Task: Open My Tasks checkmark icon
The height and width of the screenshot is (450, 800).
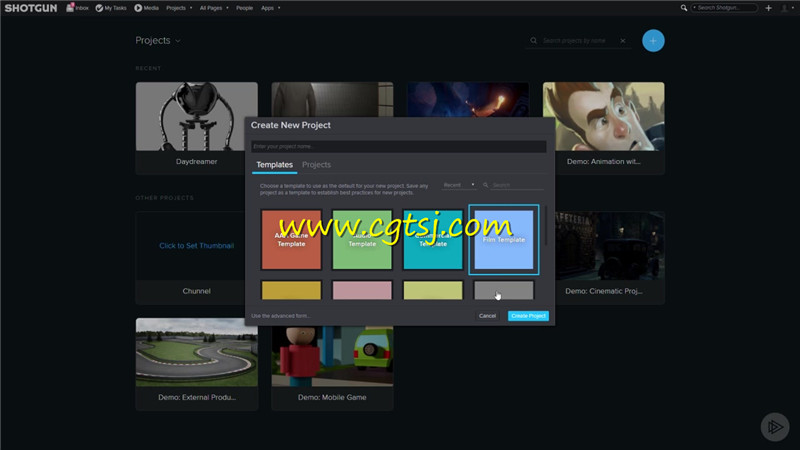Action: (99, 8)
